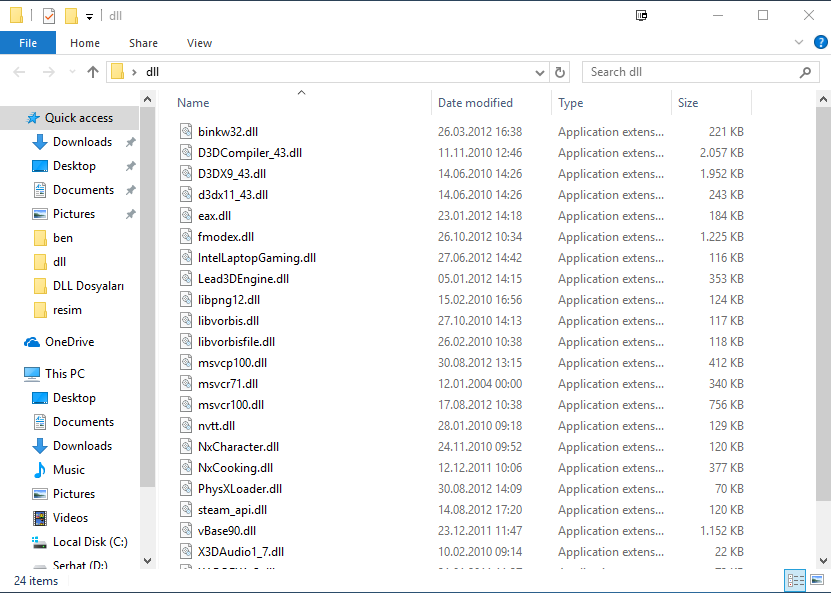Click the Up one level arrow
This screenshot has width=831, height=593.
click(x=93, y=72)
